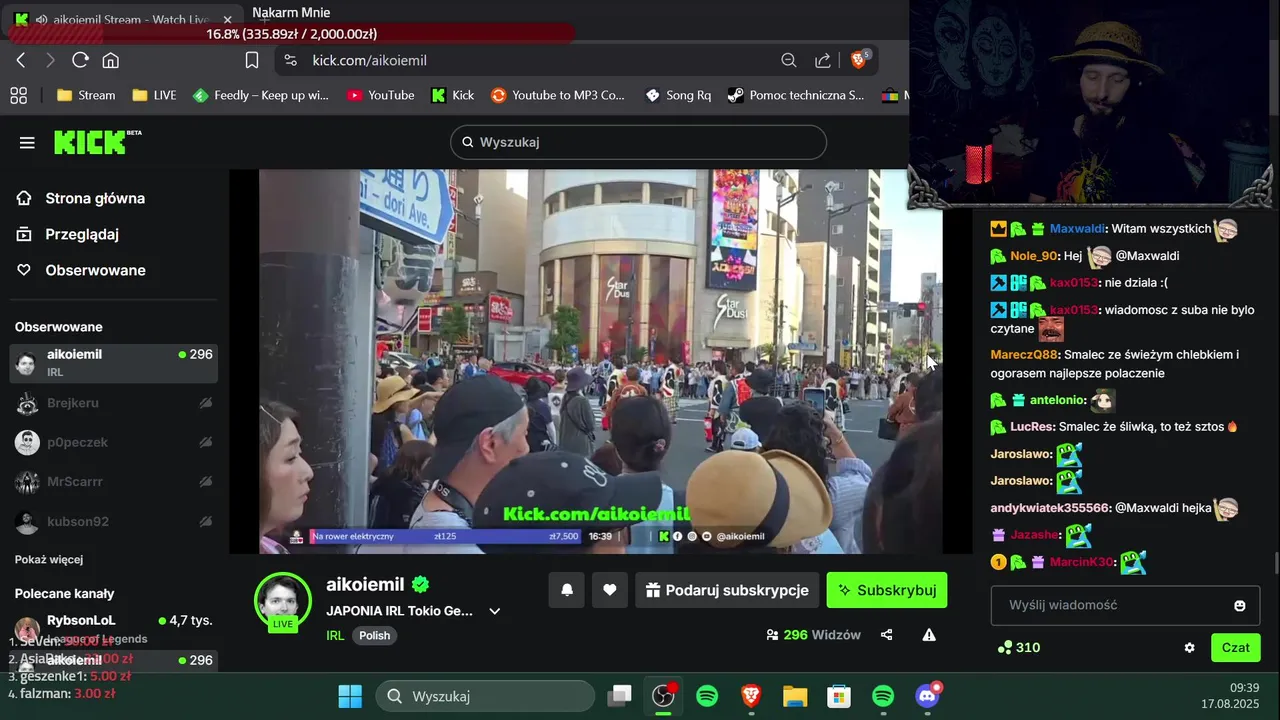Image resolution: width=1280 pixels, height=720 pixels.
Task: Open Kick bookmark in bookmarks bar
Action: [452, 95]
